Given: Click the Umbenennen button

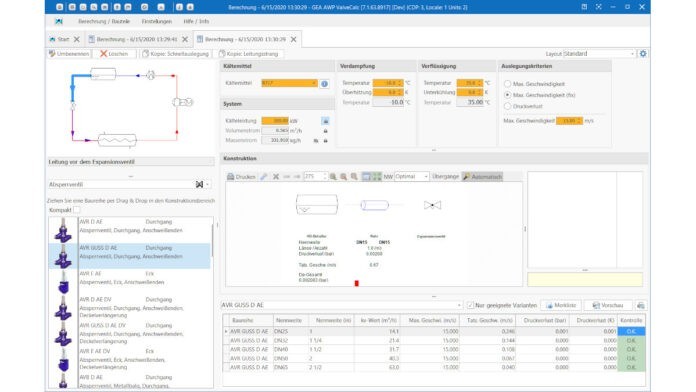Looking at the screenshot, I should 69,54.
